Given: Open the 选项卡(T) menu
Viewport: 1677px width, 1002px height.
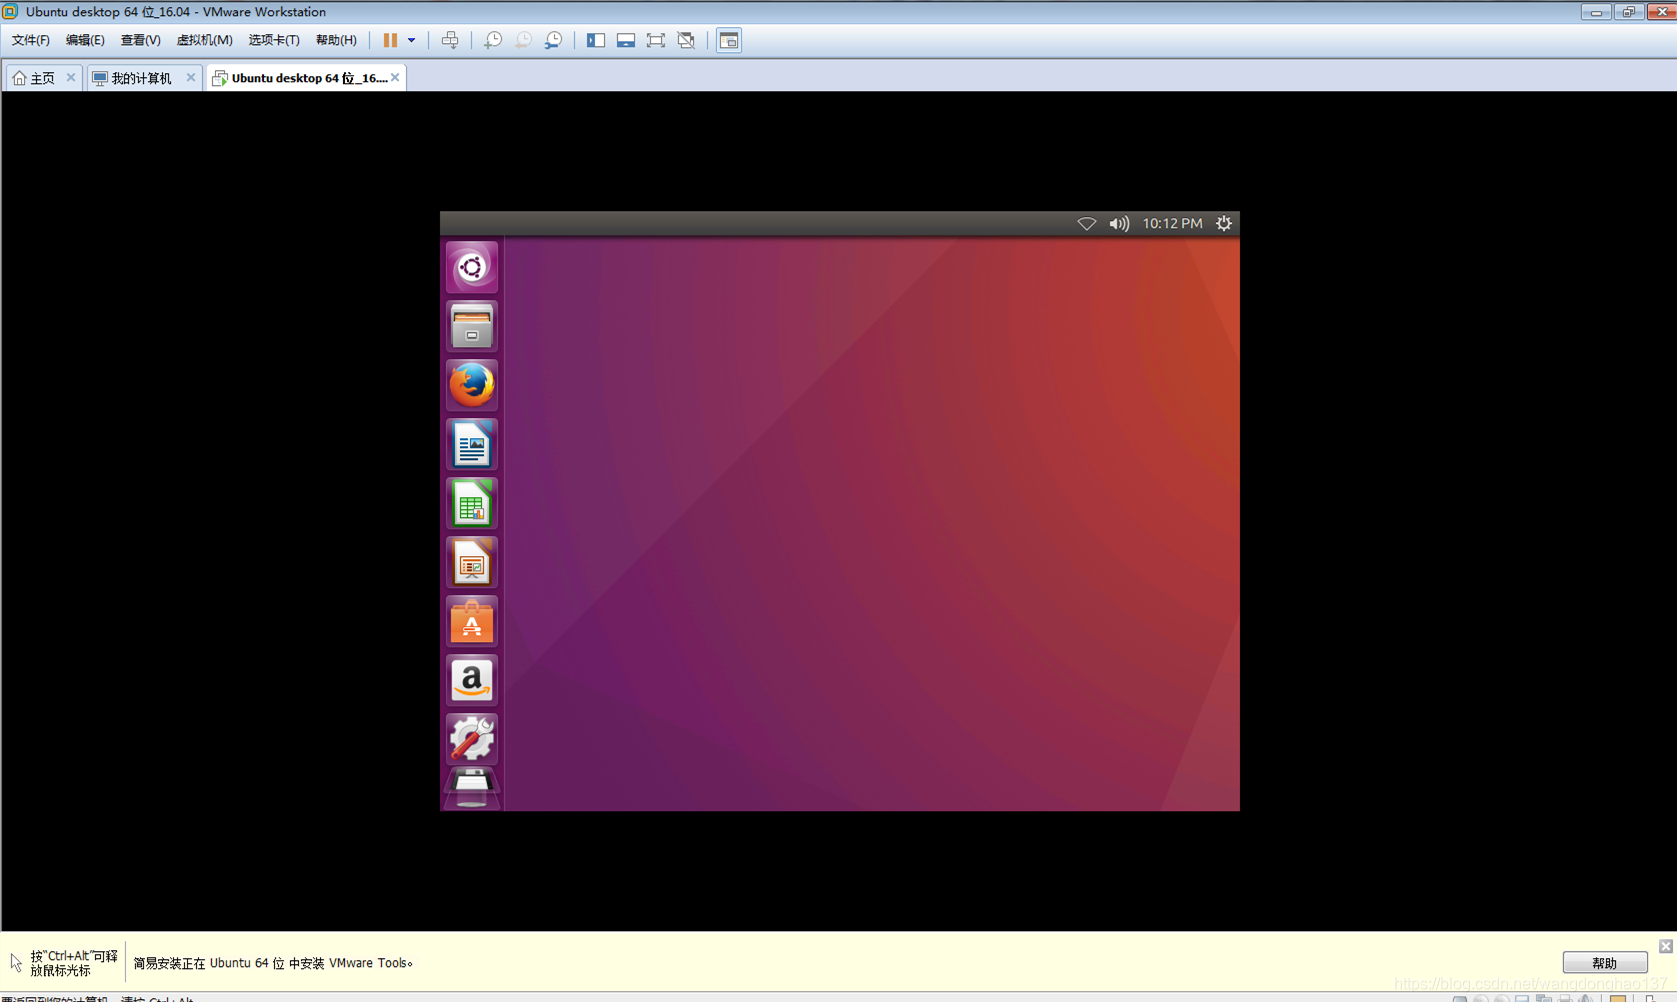Looking at the screenshot, I should 274,40.
